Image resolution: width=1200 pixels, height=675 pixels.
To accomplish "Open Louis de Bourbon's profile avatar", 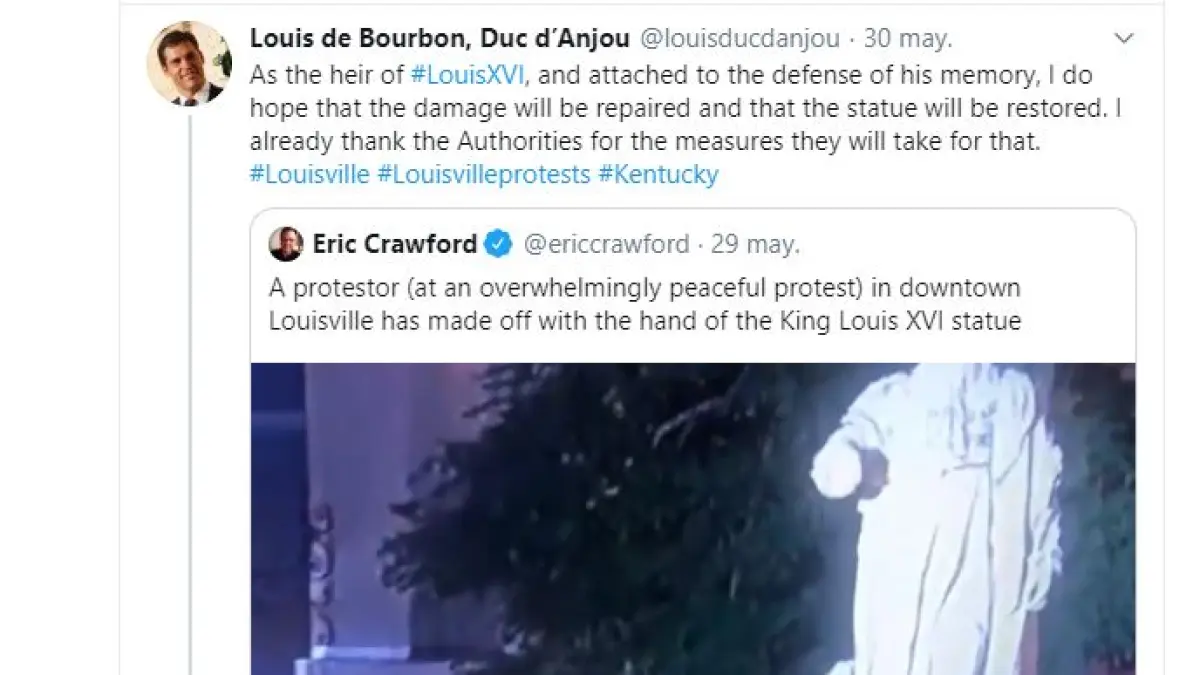I will click(x=189, y=63).
